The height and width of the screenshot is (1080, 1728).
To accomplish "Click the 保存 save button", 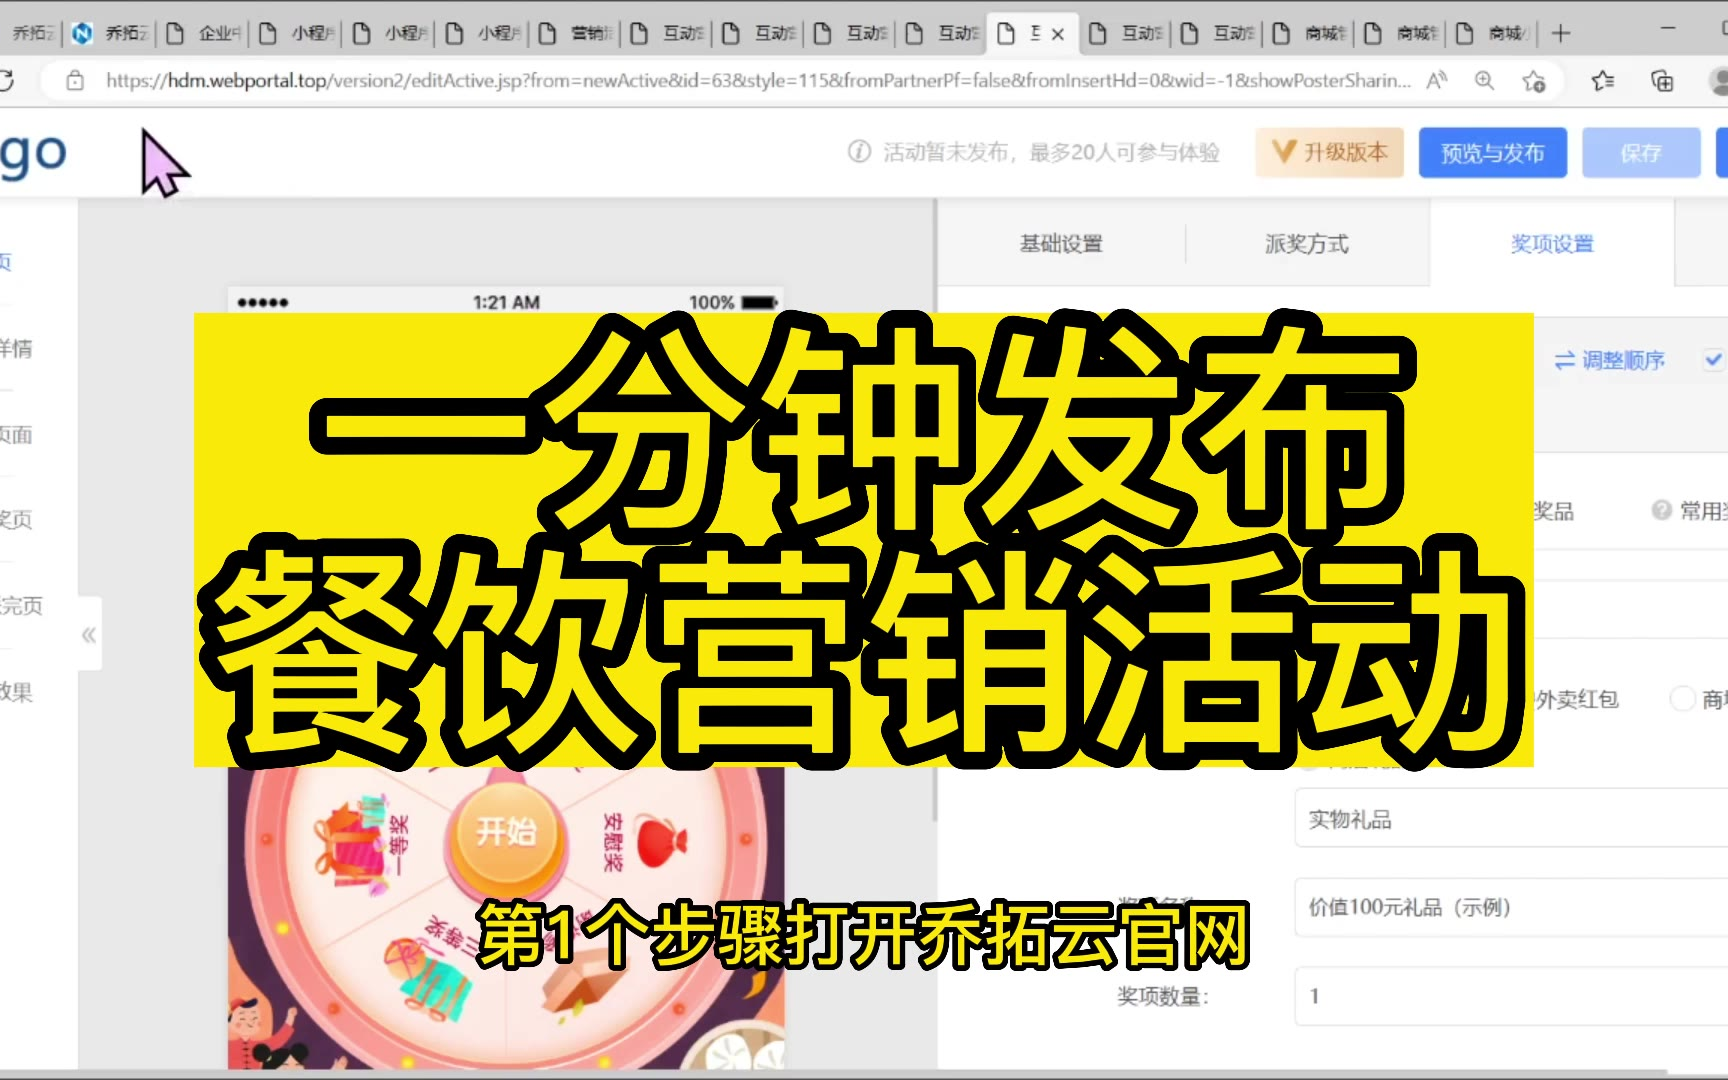I will pyautogui.click(x=1641, y=153).
